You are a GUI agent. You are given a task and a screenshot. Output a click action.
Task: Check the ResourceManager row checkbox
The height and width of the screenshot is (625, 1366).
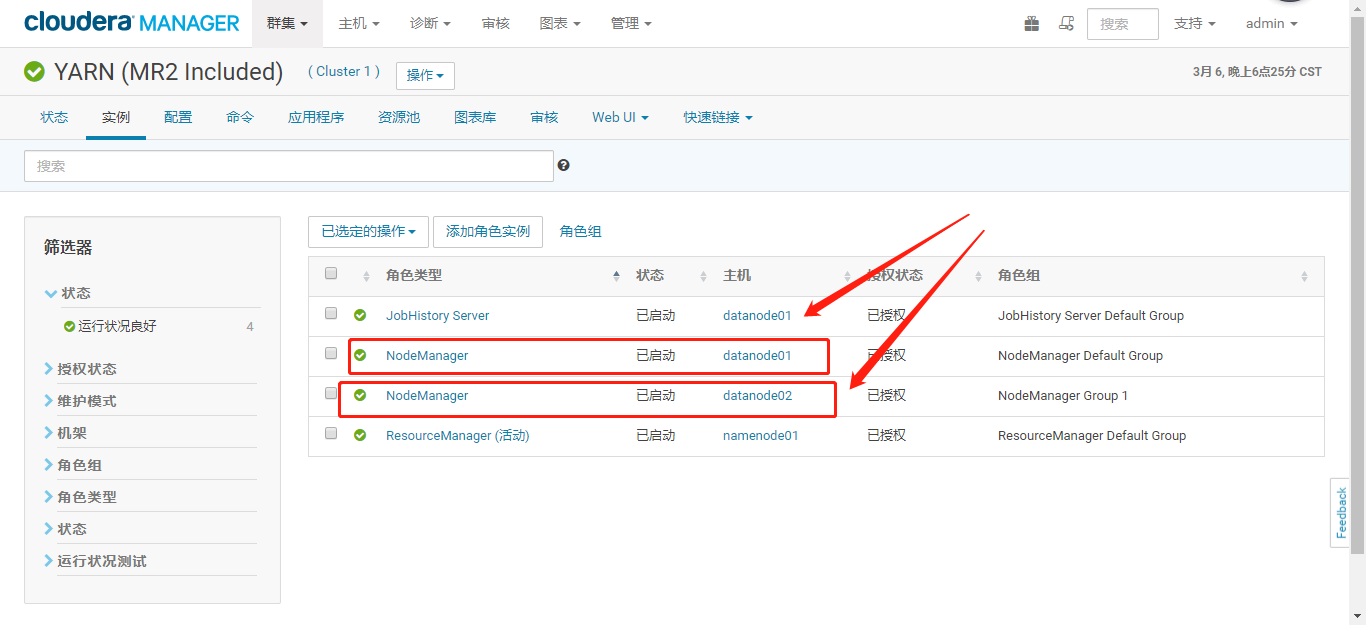point(331,433)
